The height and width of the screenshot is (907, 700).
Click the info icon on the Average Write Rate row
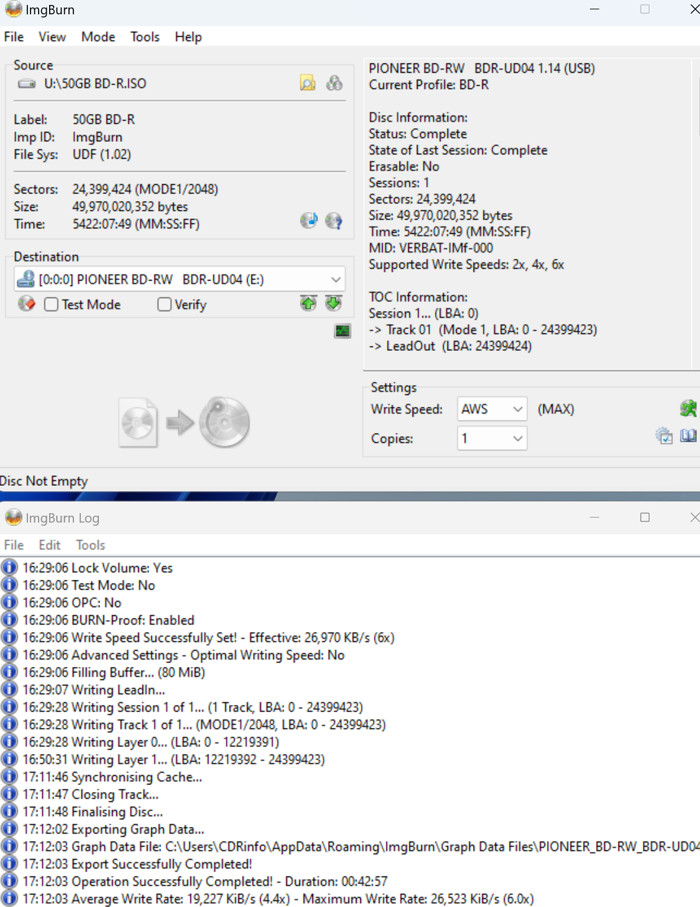click(x=9, y=898)
